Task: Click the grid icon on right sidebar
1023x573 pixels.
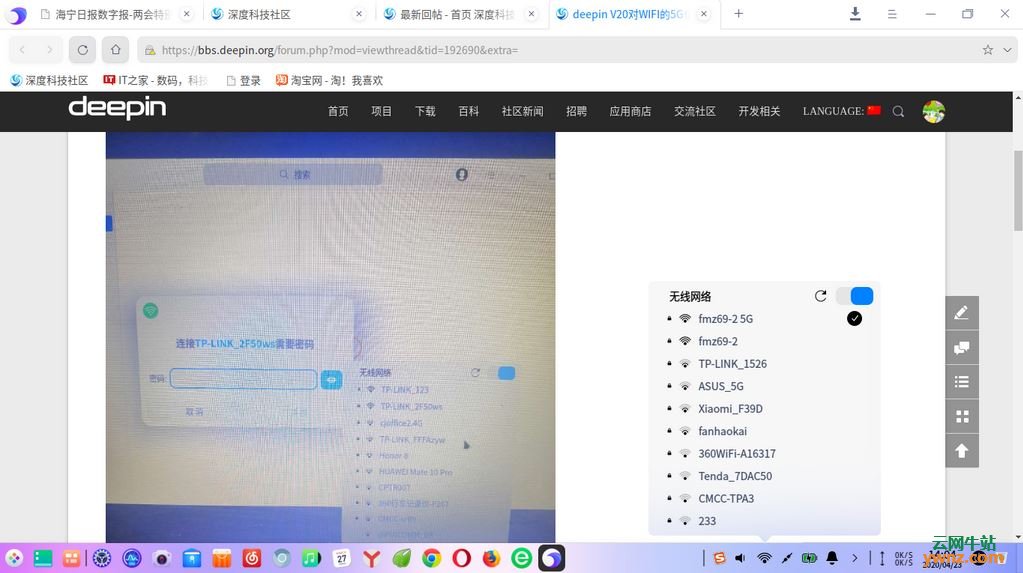Action: pyautogui.click(x=962, y=416)
